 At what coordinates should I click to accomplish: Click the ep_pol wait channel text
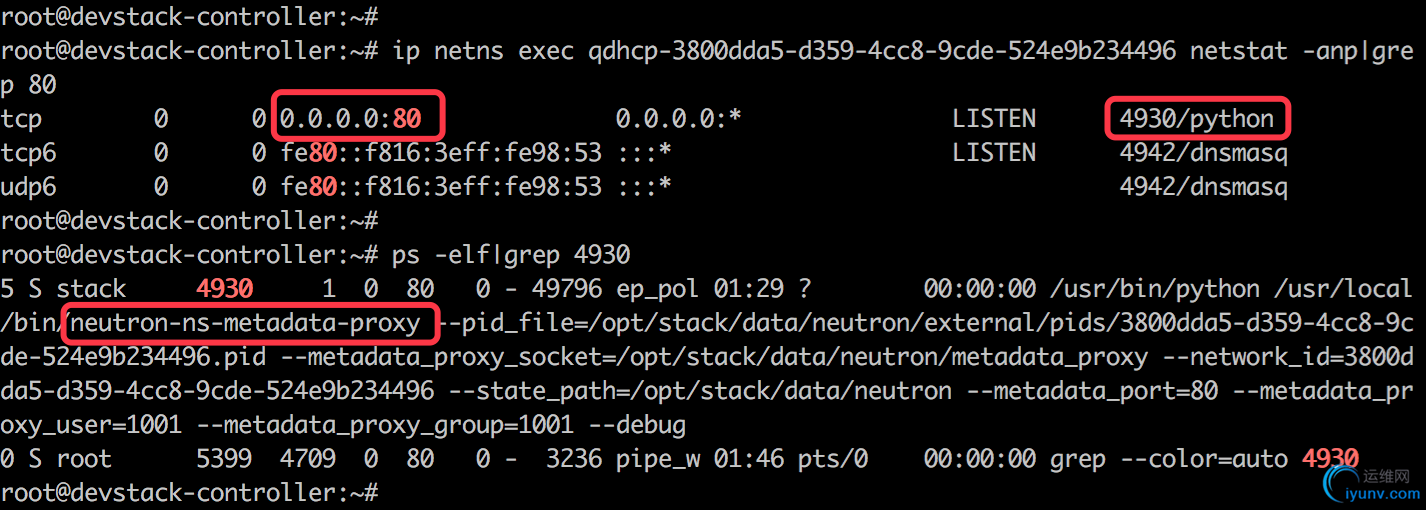(657, 289)
